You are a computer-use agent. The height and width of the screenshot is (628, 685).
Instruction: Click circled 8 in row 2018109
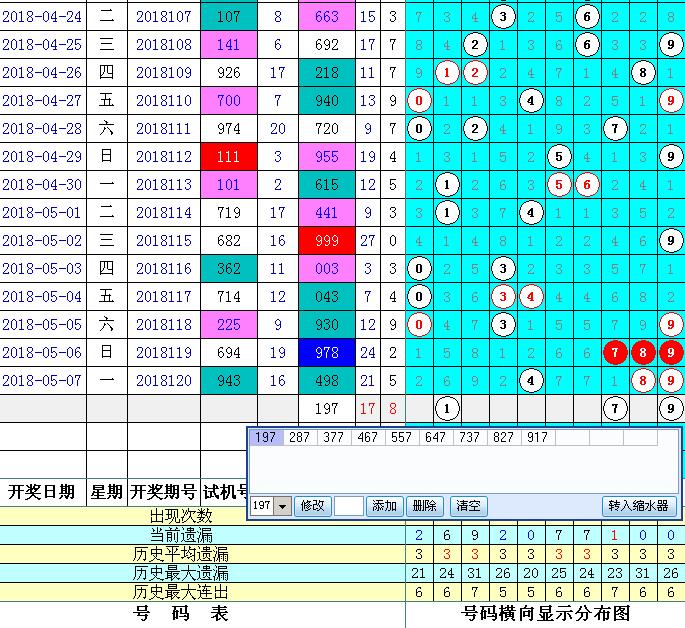tap(643, 72)
